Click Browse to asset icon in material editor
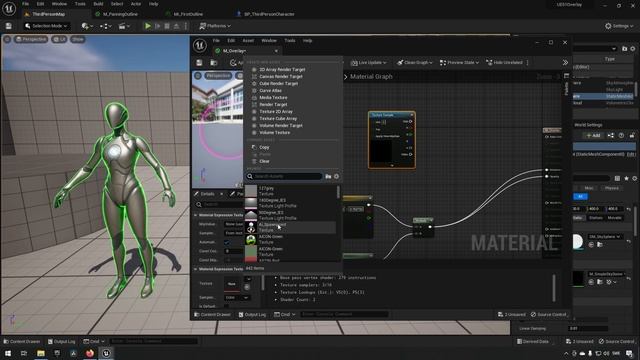 [x=213, y=63]
